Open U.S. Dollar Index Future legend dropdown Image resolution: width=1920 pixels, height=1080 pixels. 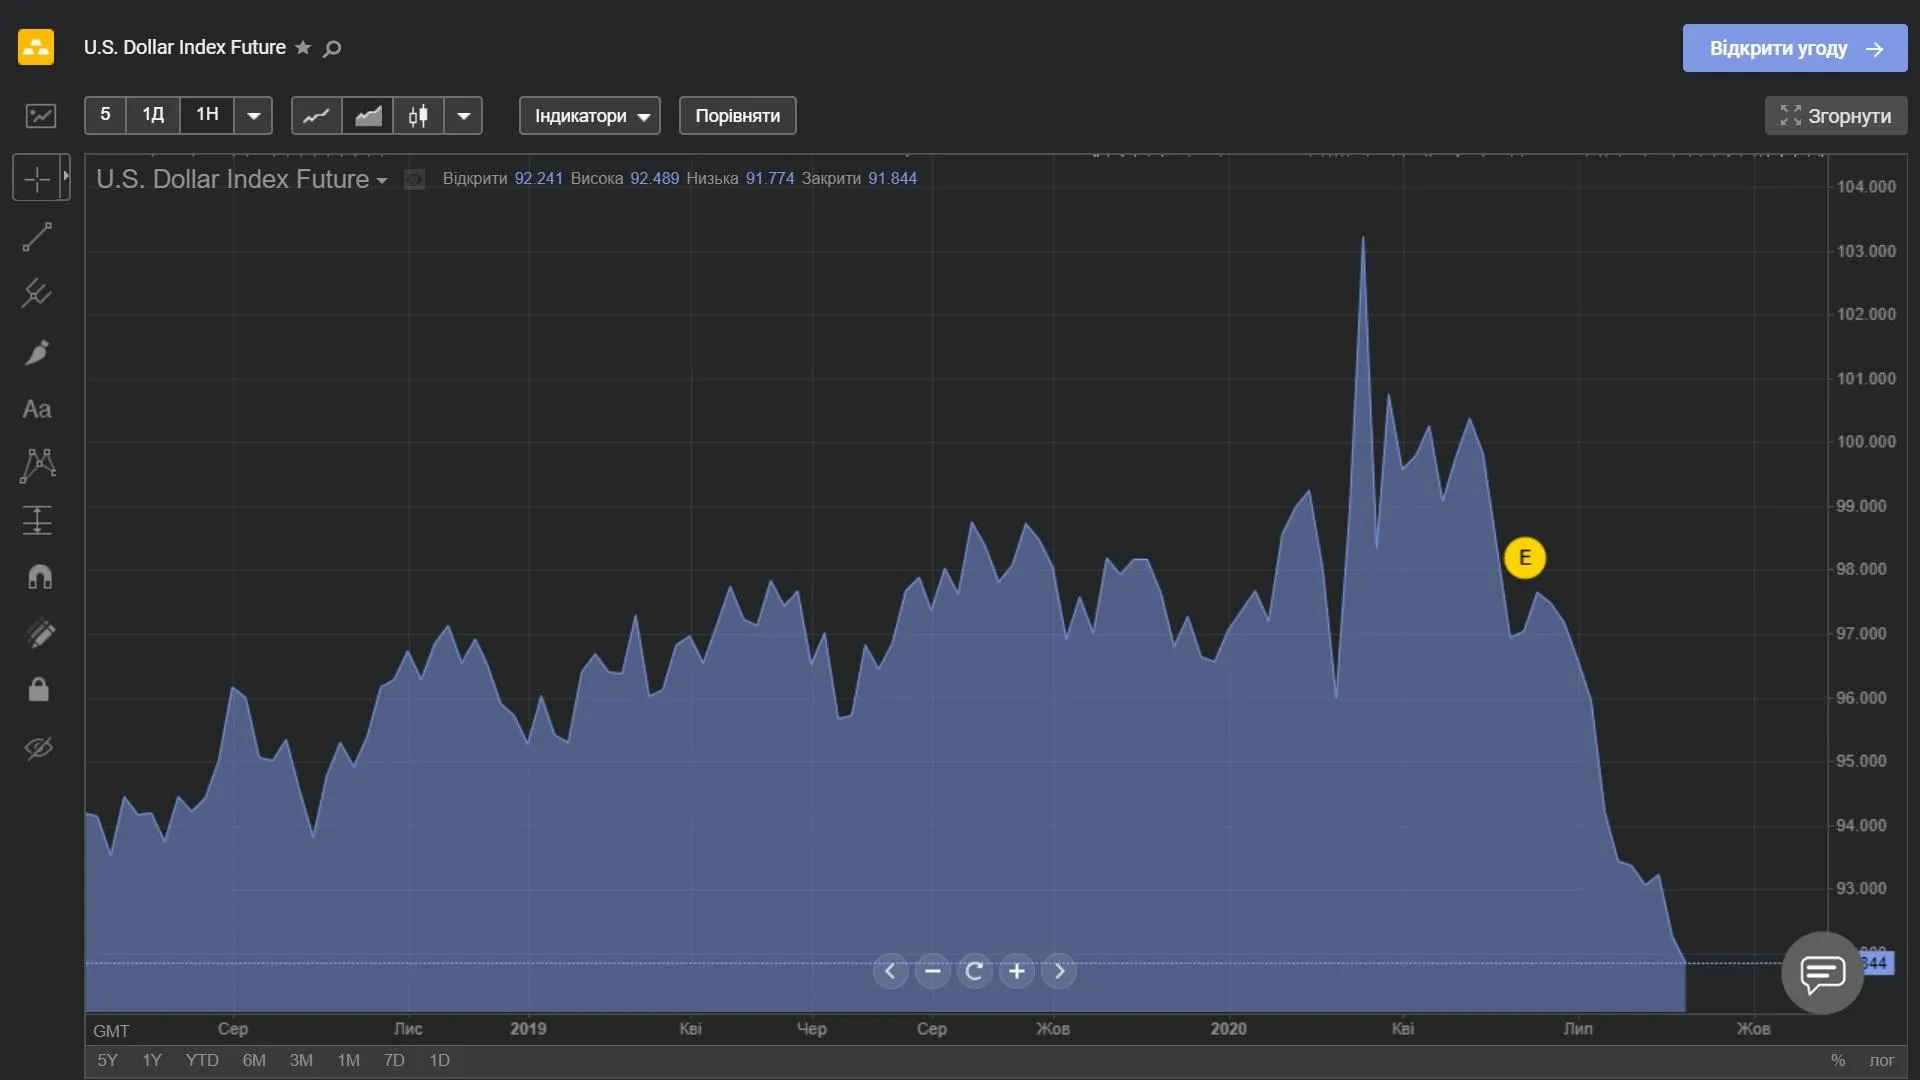[x=382, y=181]
